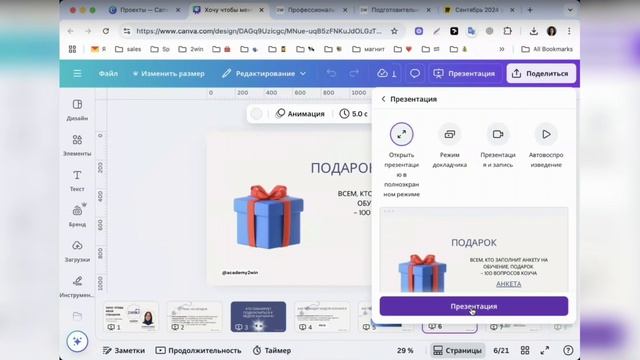Open the help question mark

(x=568, y=351)
